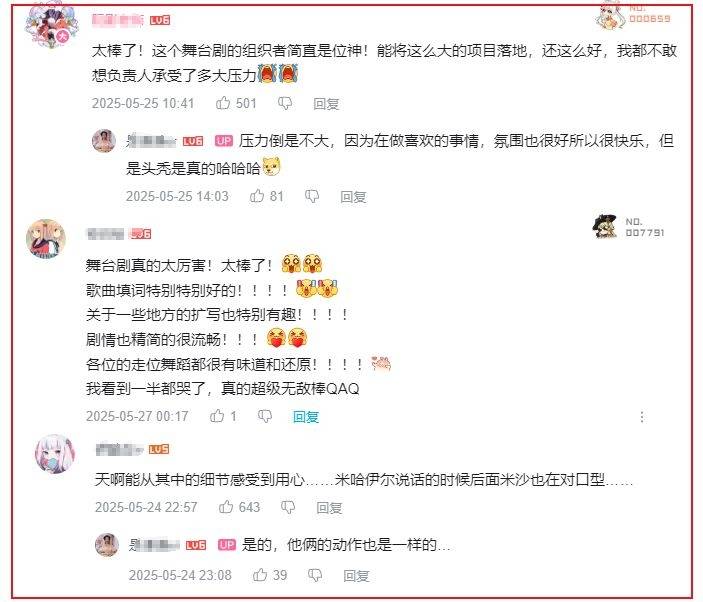Screen dimensions: 703x602
Task: Open the white-haired anime girl avatar
Action: coord(55,454)
